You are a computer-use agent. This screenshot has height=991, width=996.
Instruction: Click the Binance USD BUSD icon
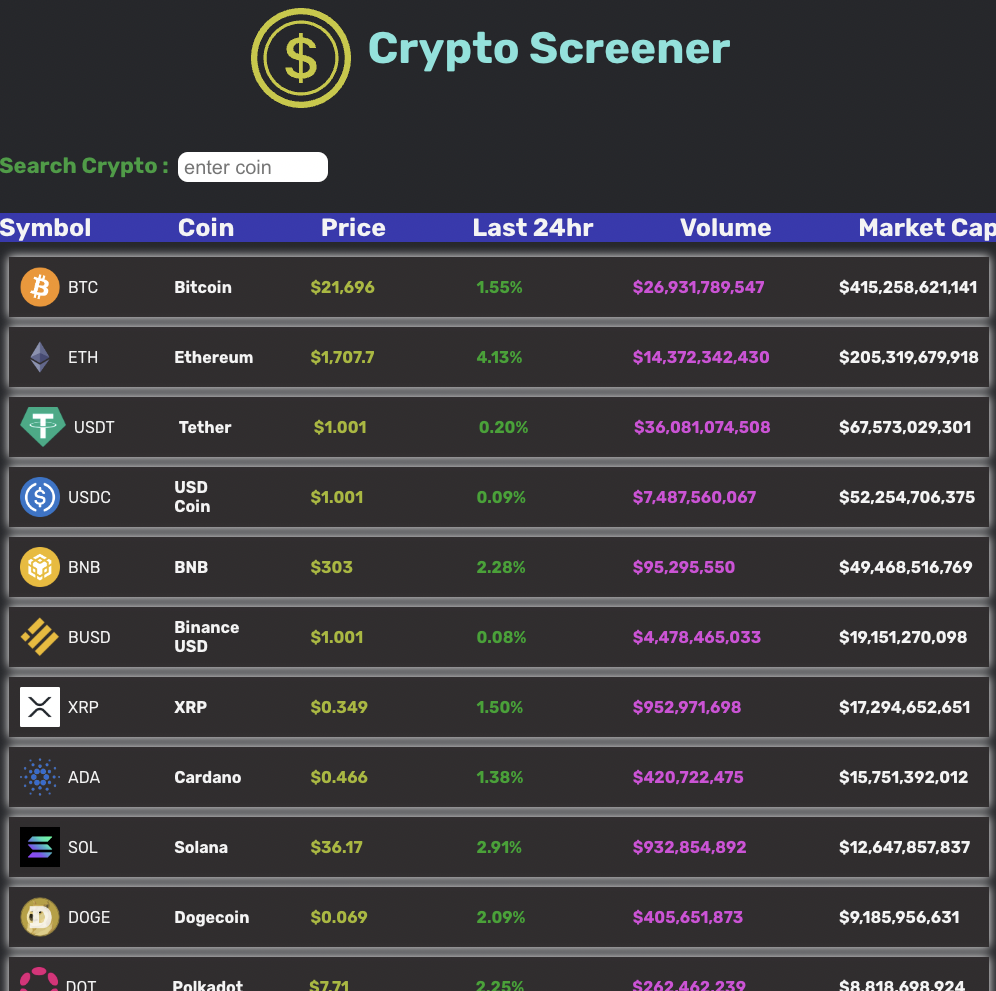click(x=39, y=637)
